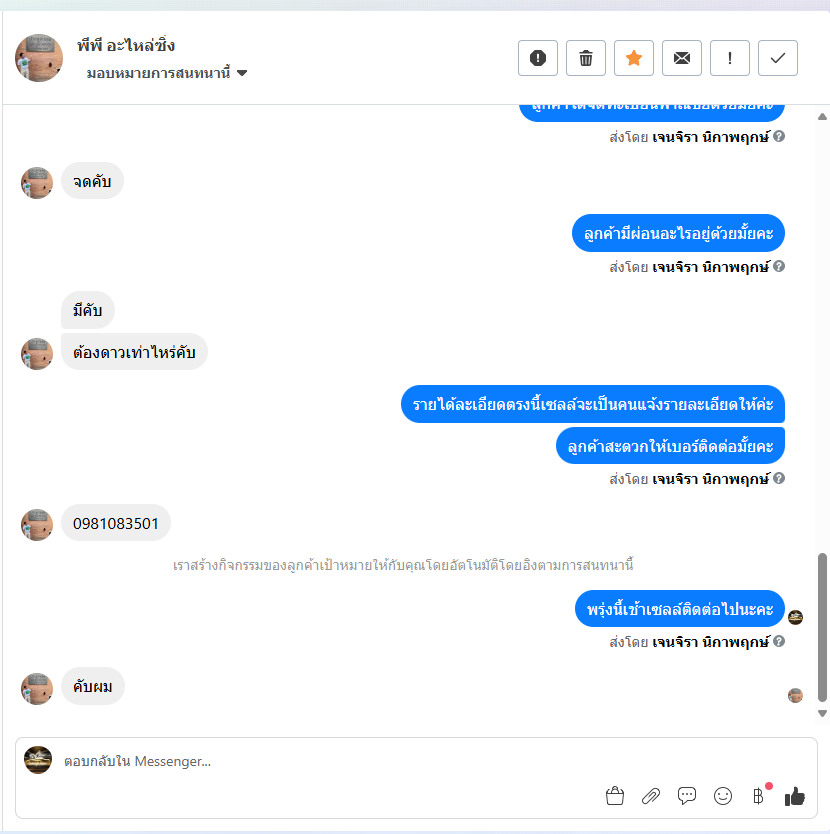830x834 pixels.
Task: Click the customer's profile picture in header
Action: (39, 58)
